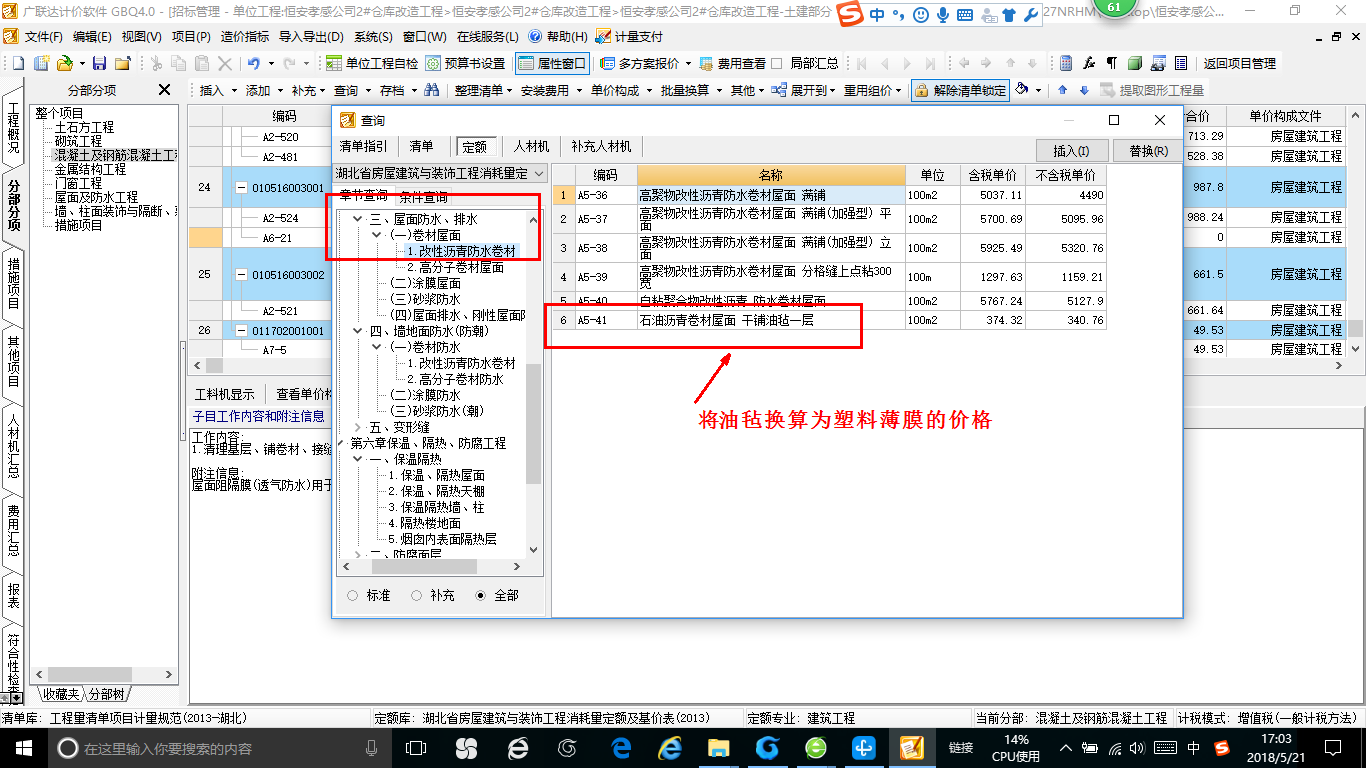Click the Save (floppy disk) icon
The width and height of the screenshot is (1366, 768).
(x=101, y=63)
